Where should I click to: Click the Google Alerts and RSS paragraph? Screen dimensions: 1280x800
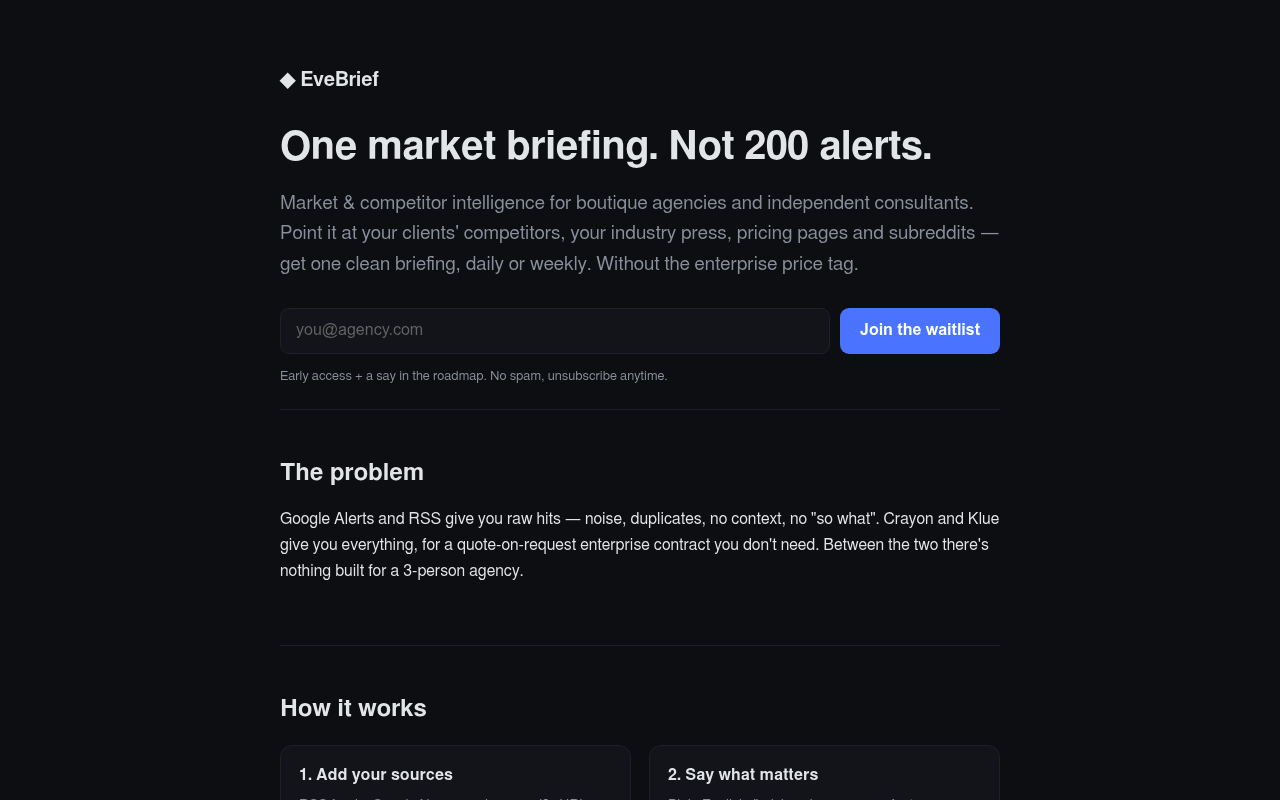click(640, 545)
